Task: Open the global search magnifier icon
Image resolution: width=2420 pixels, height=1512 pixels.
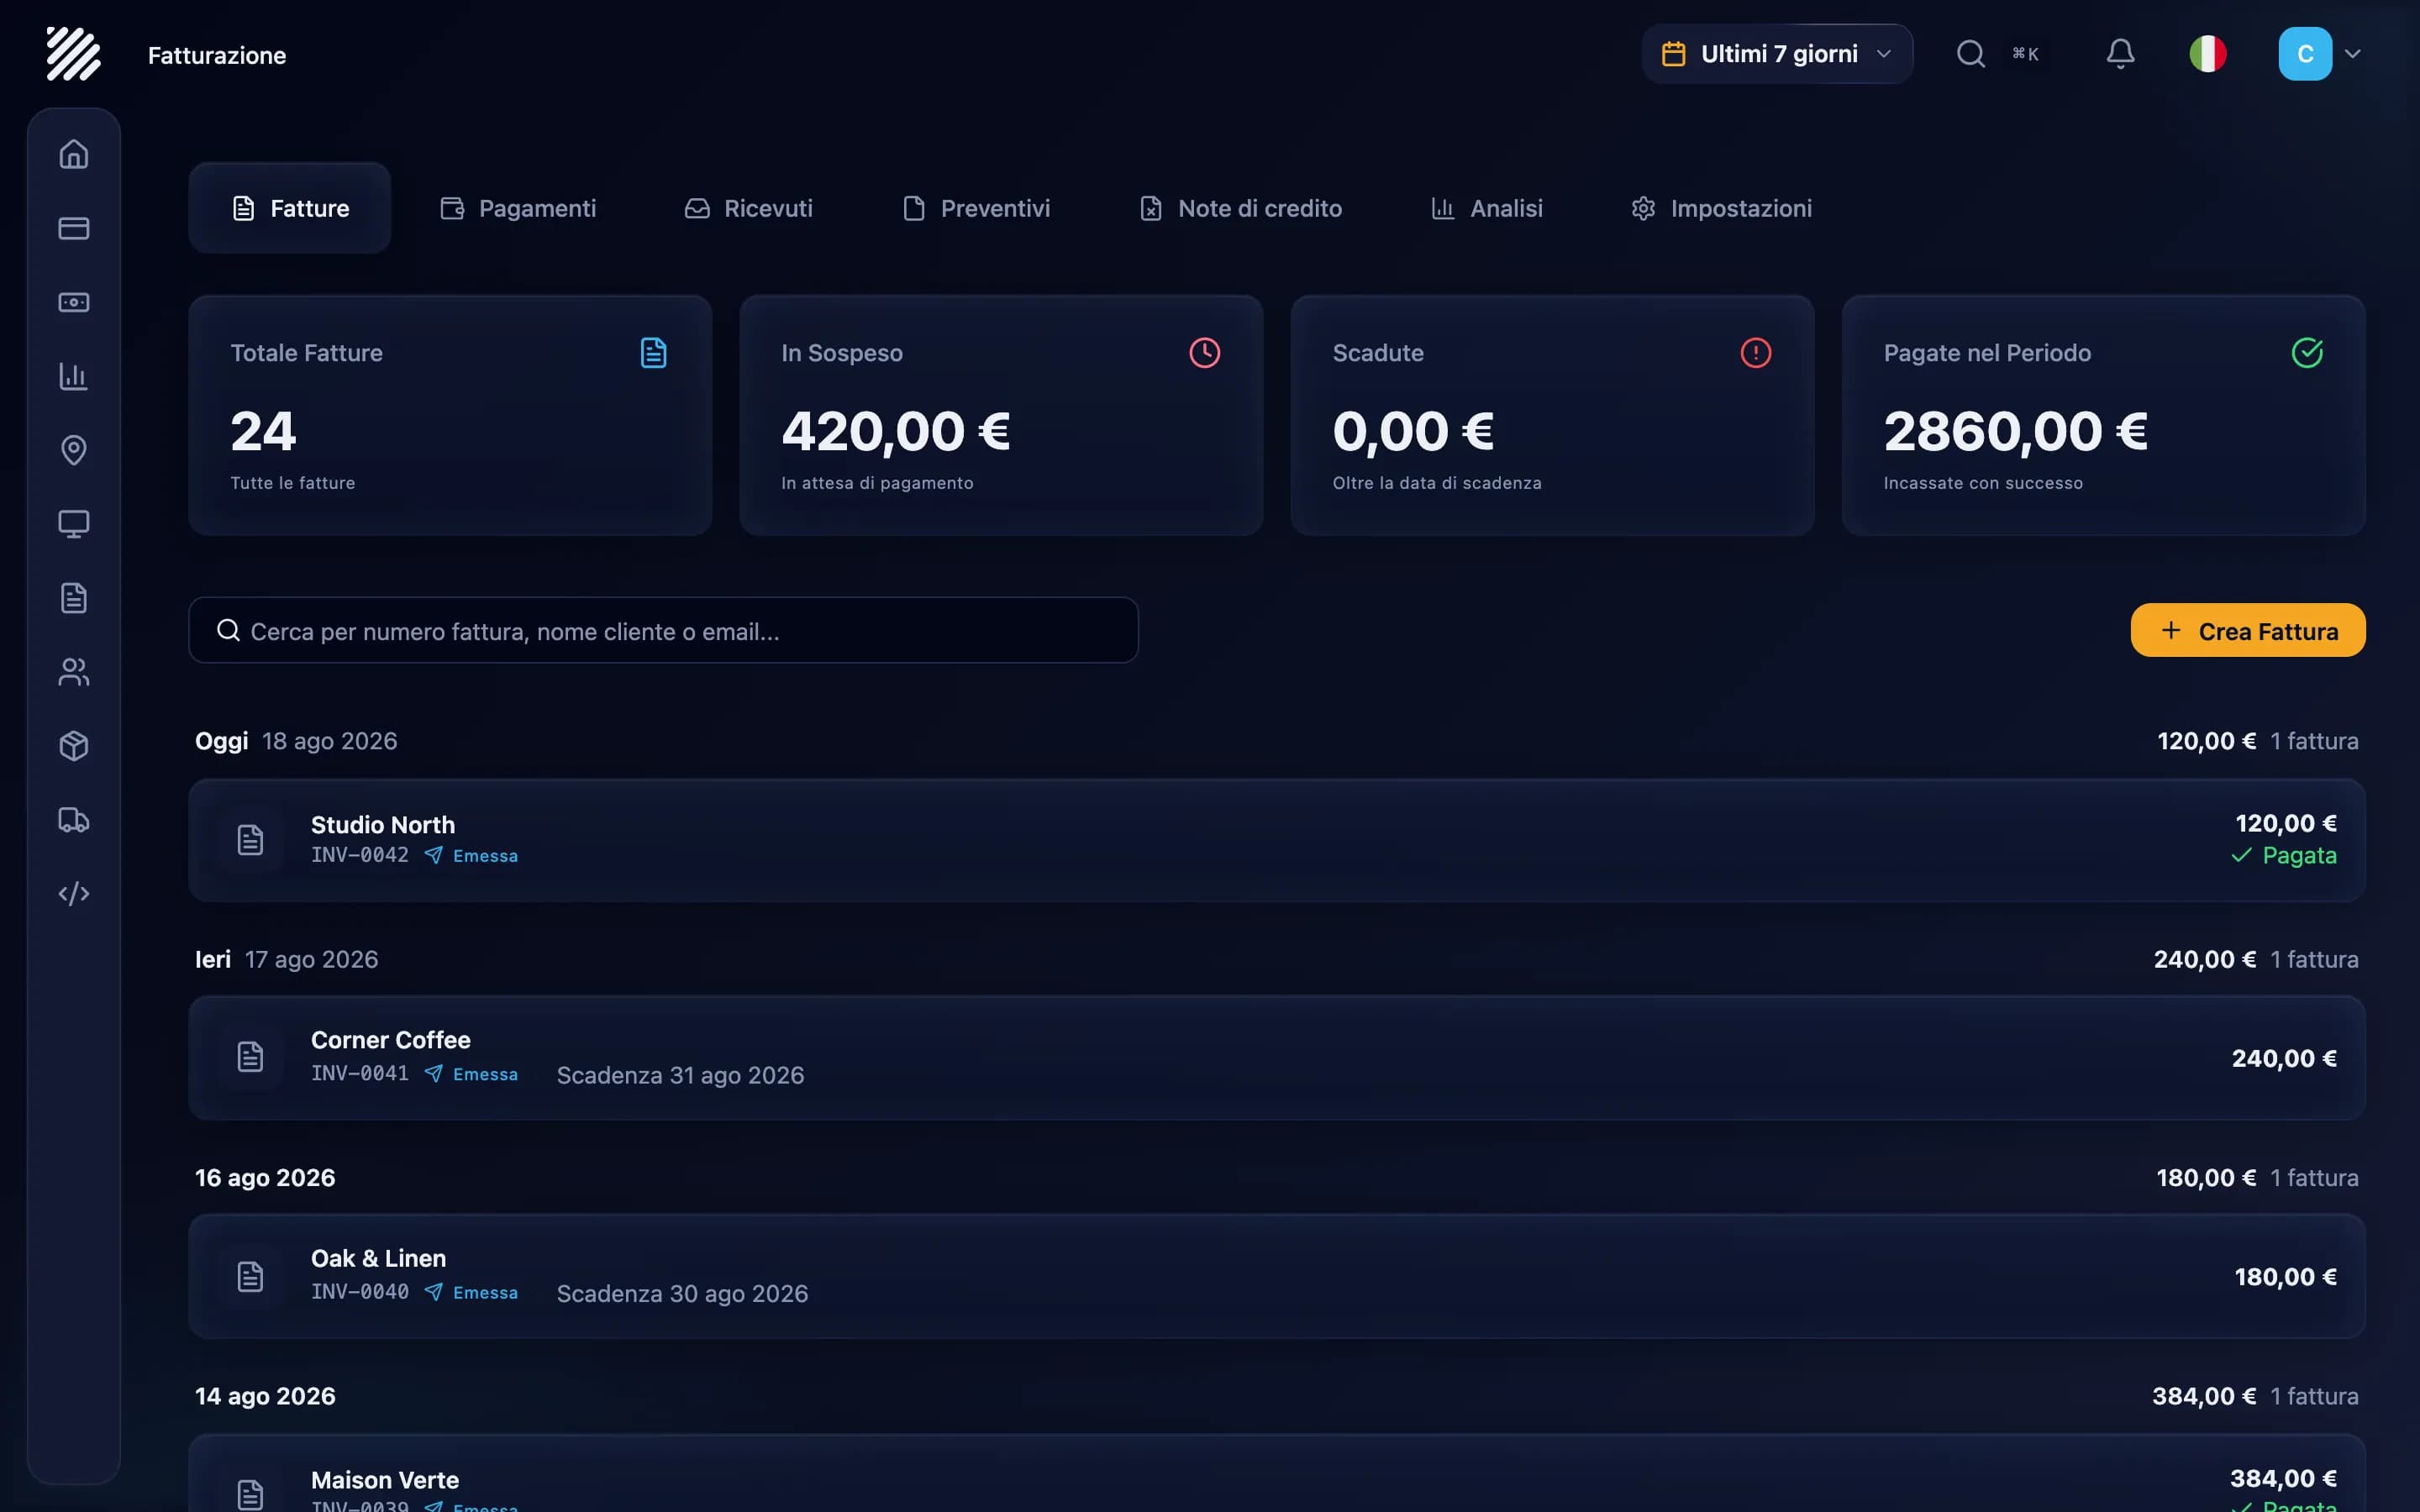Action: [x=1970, y=54]
